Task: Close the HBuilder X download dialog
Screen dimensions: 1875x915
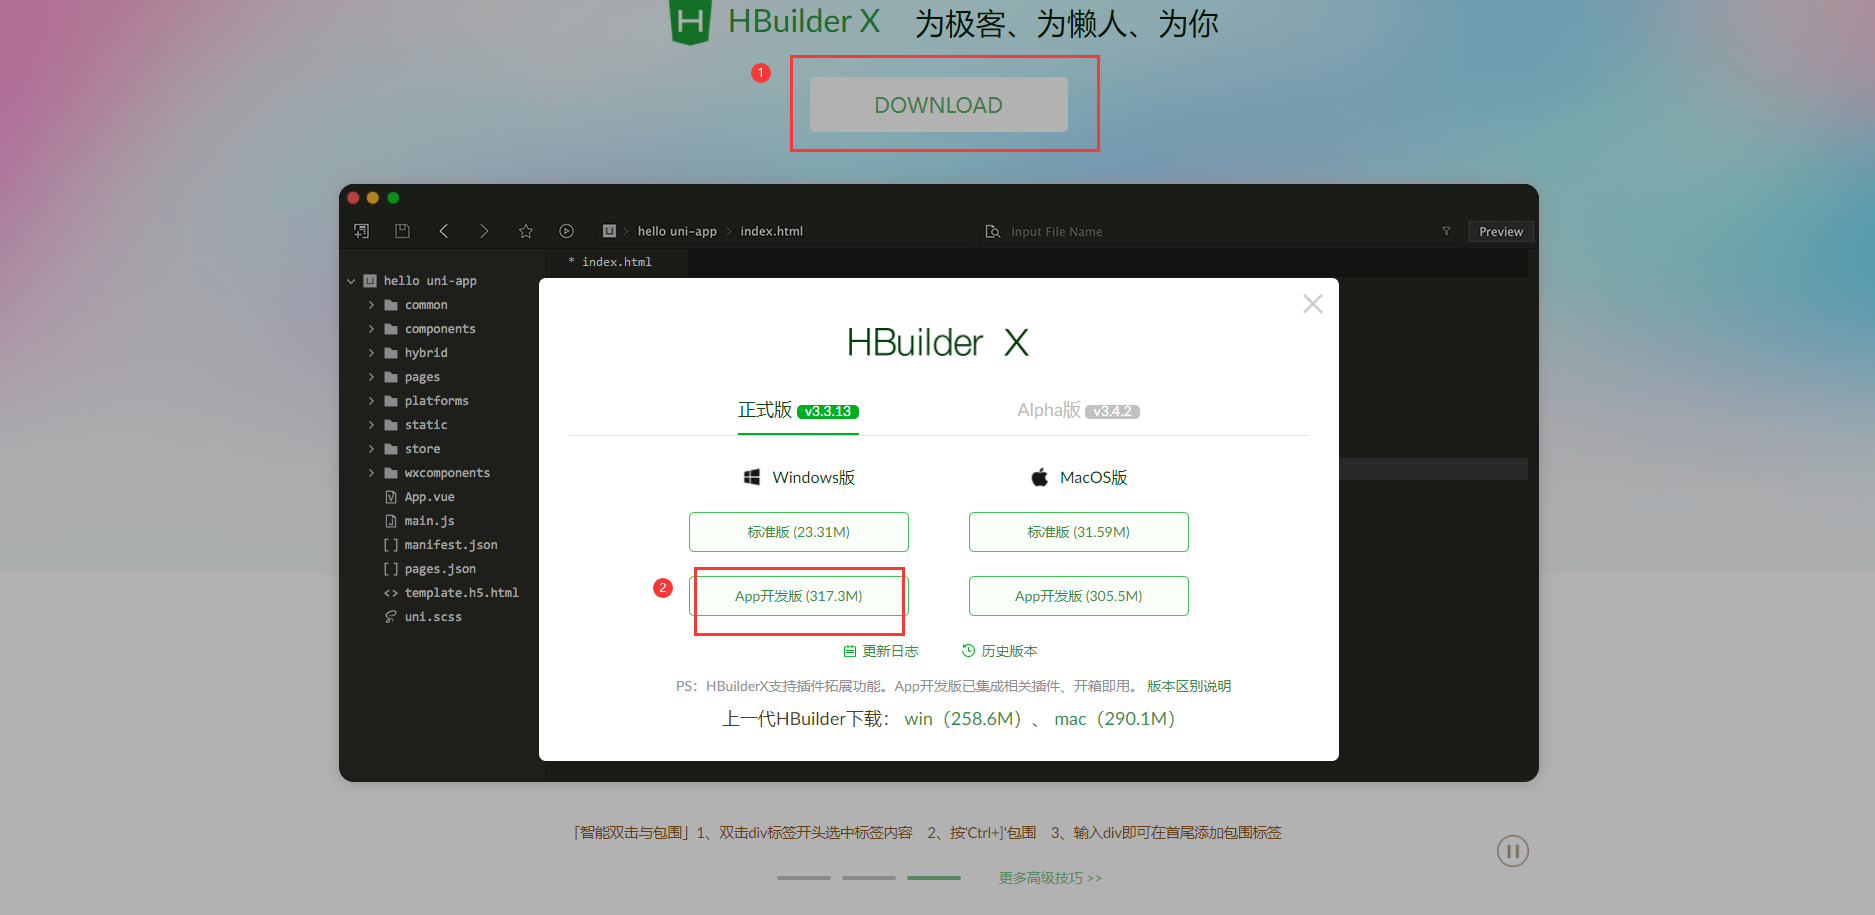Action: point(1313,304)
